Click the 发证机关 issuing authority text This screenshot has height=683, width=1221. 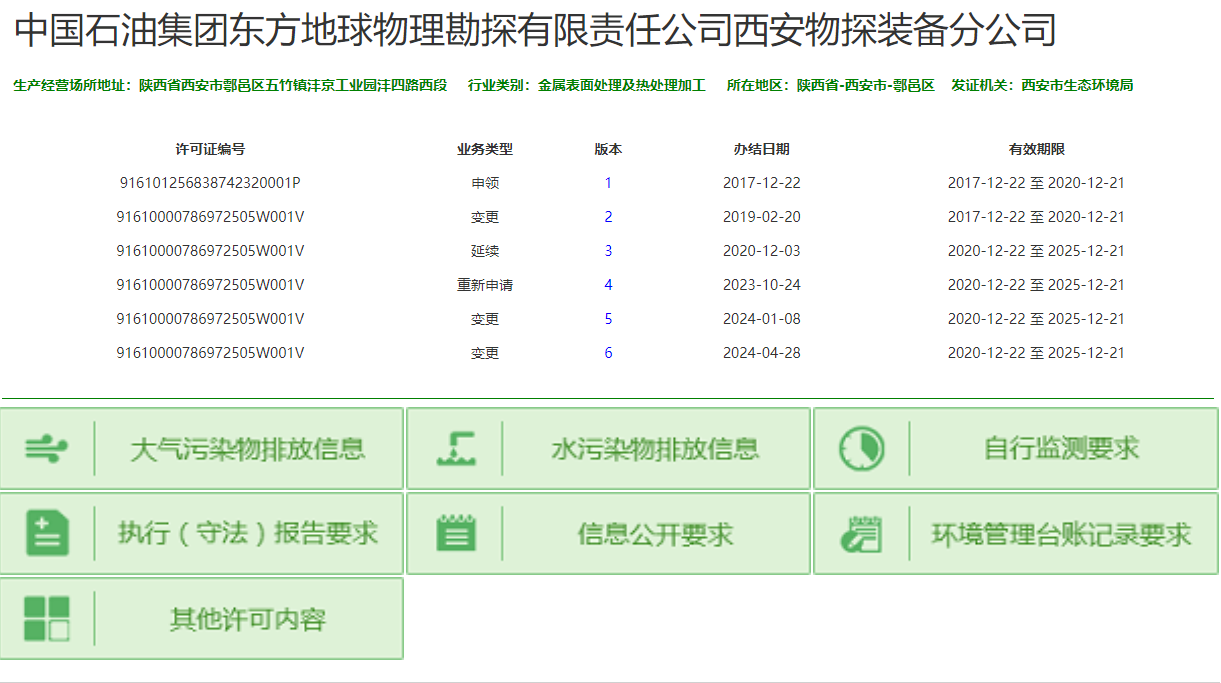1042,85
